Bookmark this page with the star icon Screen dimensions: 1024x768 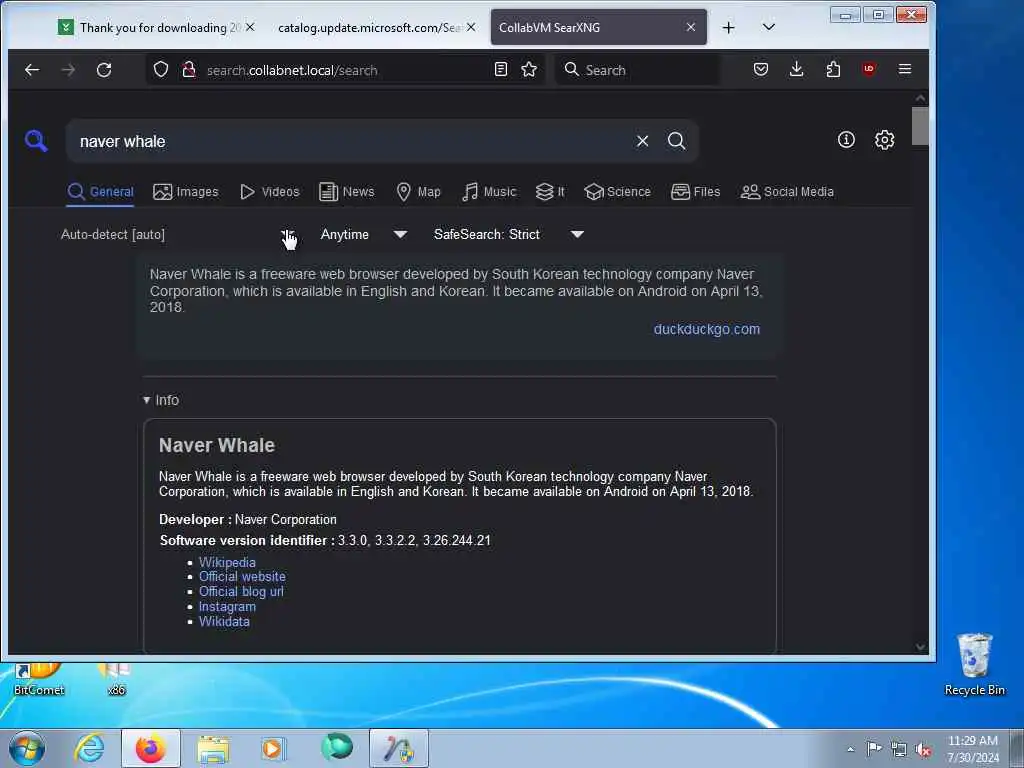pos(529,69)
